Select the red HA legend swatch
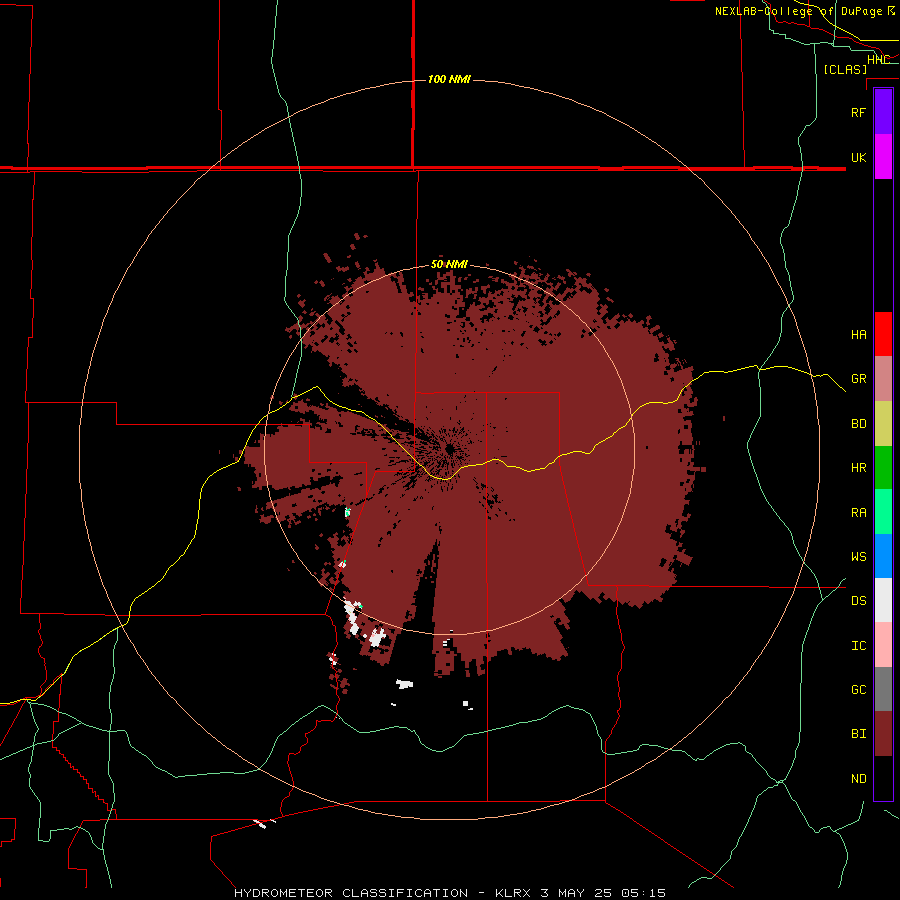900x900 pixels. pyautogui.click(x=883, y=334)
